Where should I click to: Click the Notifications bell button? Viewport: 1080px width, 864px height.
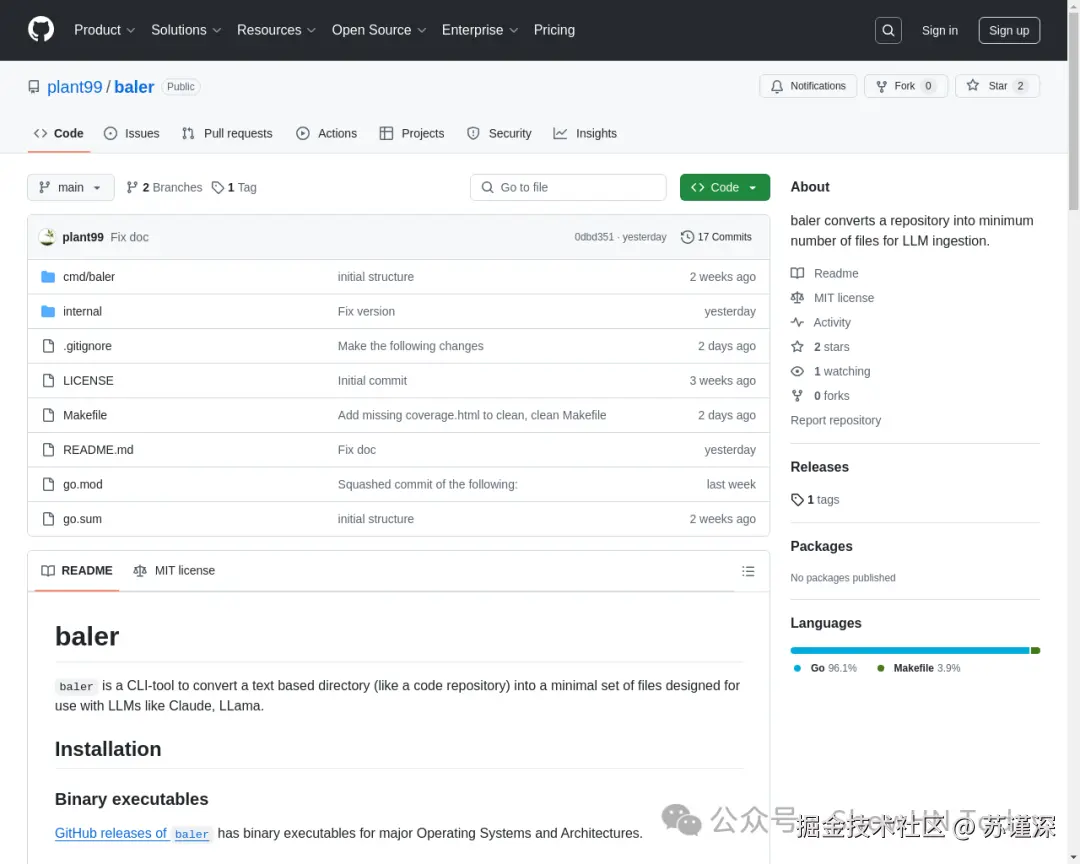[x=808, y=86]
